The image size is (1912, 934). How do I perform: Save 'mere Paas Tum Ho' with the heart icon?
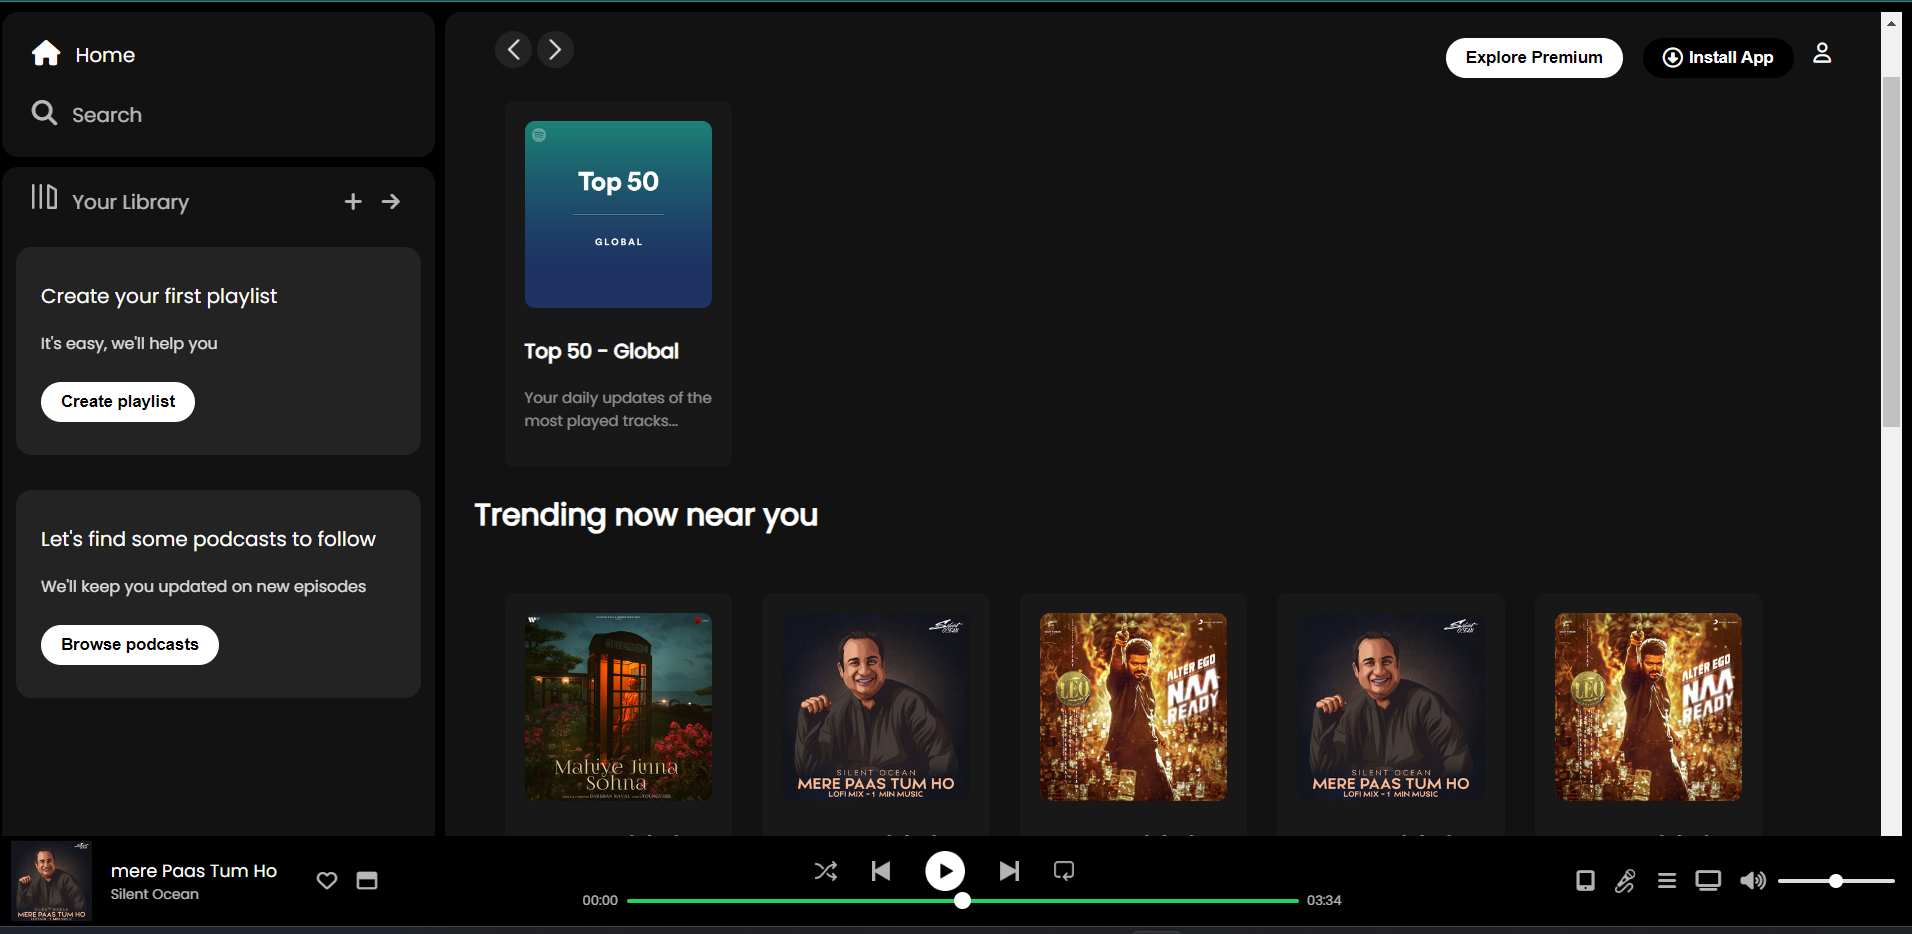326,880
